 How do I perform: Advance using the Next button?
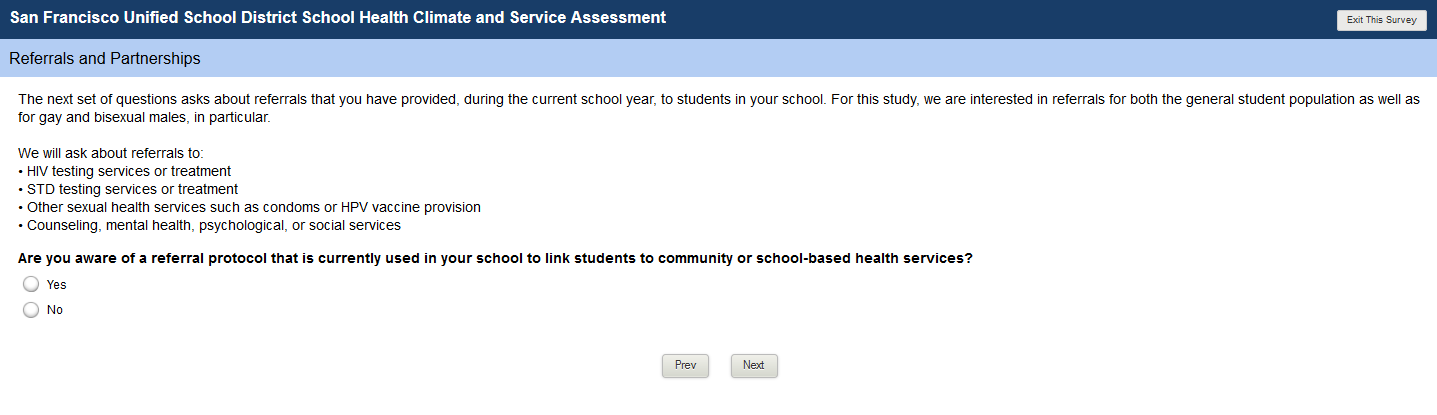click(x=754, y=366)
